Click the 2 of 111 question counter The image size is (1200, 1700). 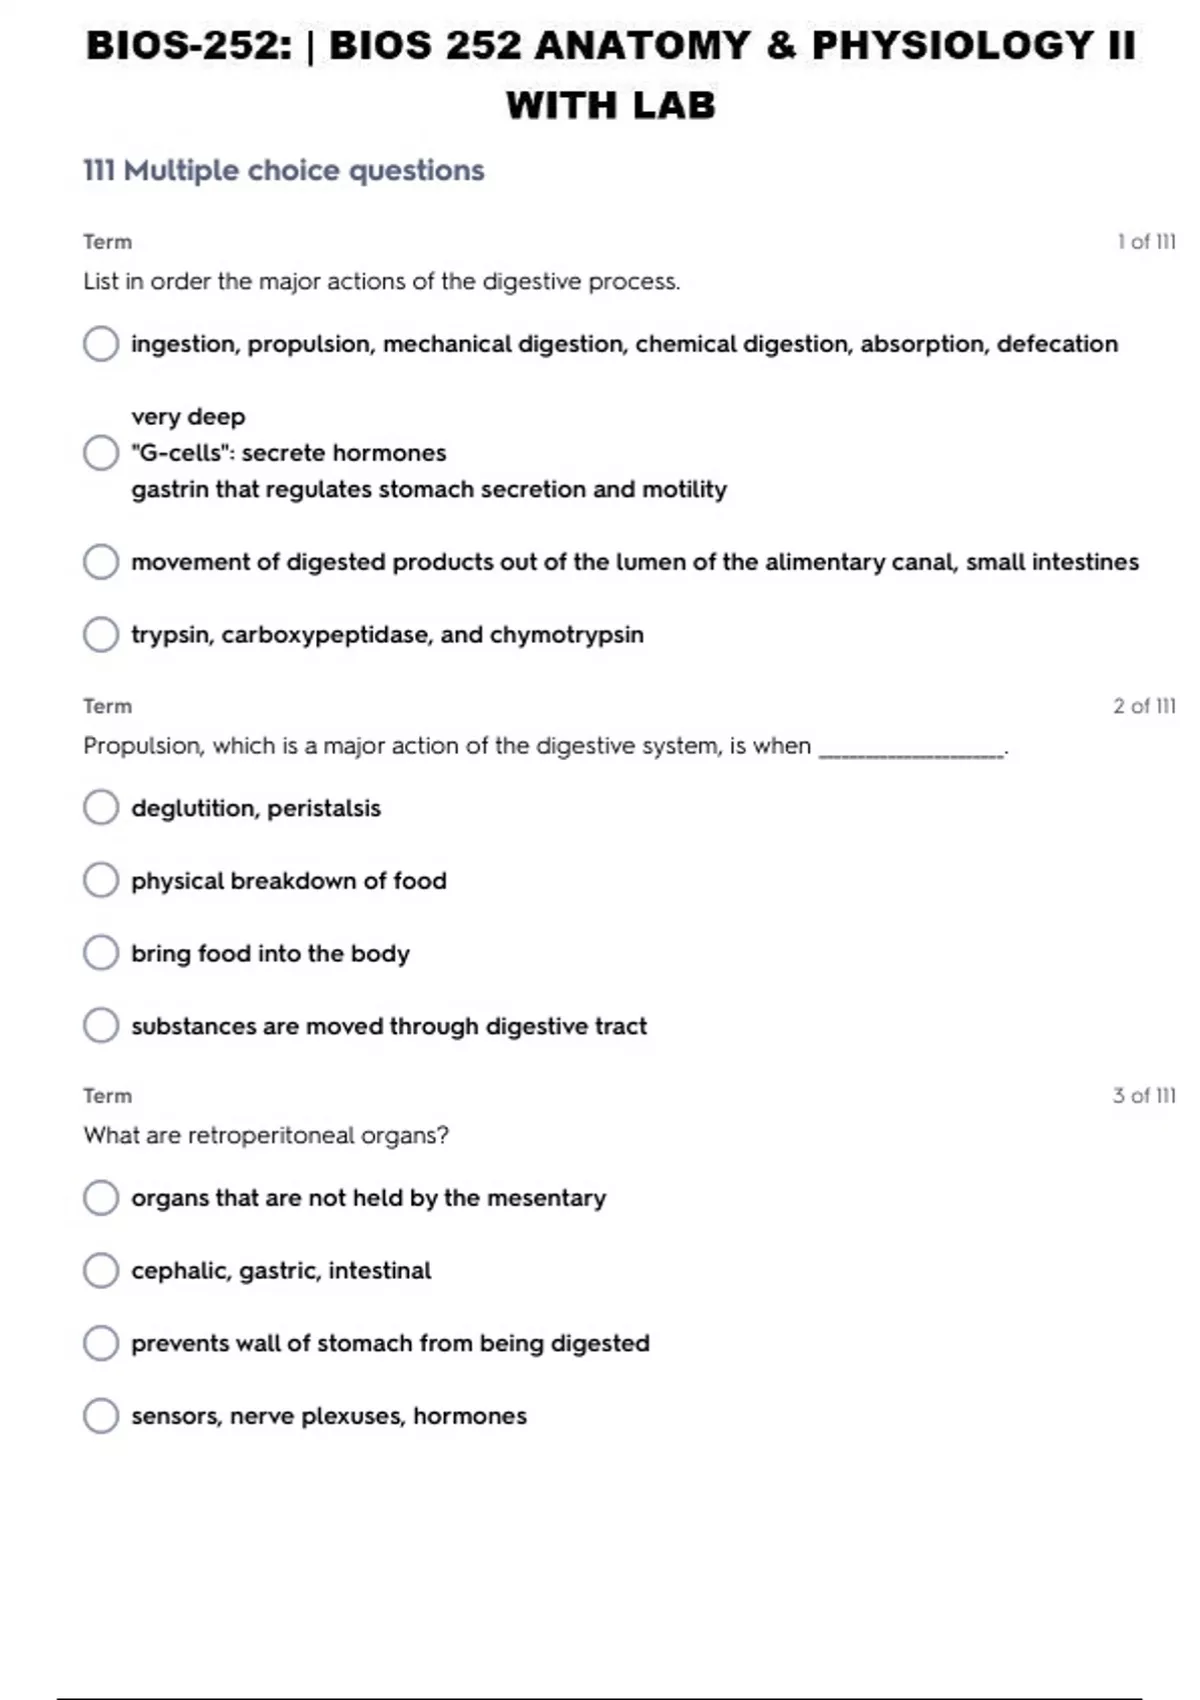(1144, 706)
